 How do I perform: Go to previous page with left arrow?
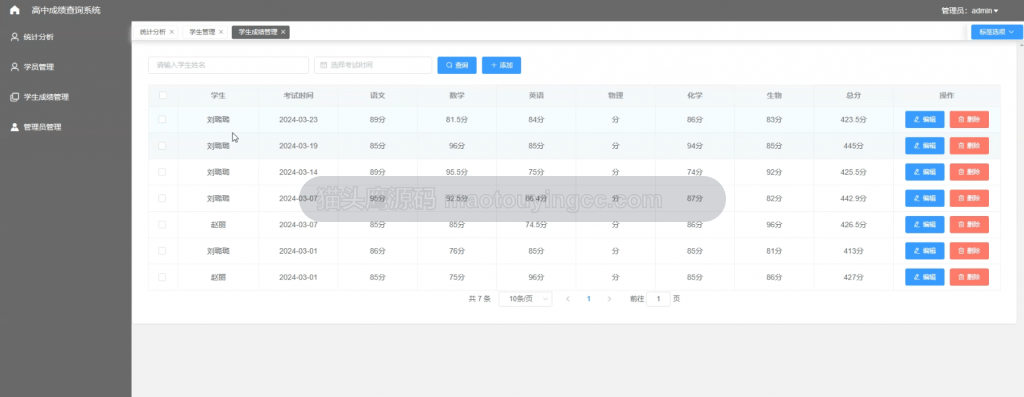click(x=568, y=298)
